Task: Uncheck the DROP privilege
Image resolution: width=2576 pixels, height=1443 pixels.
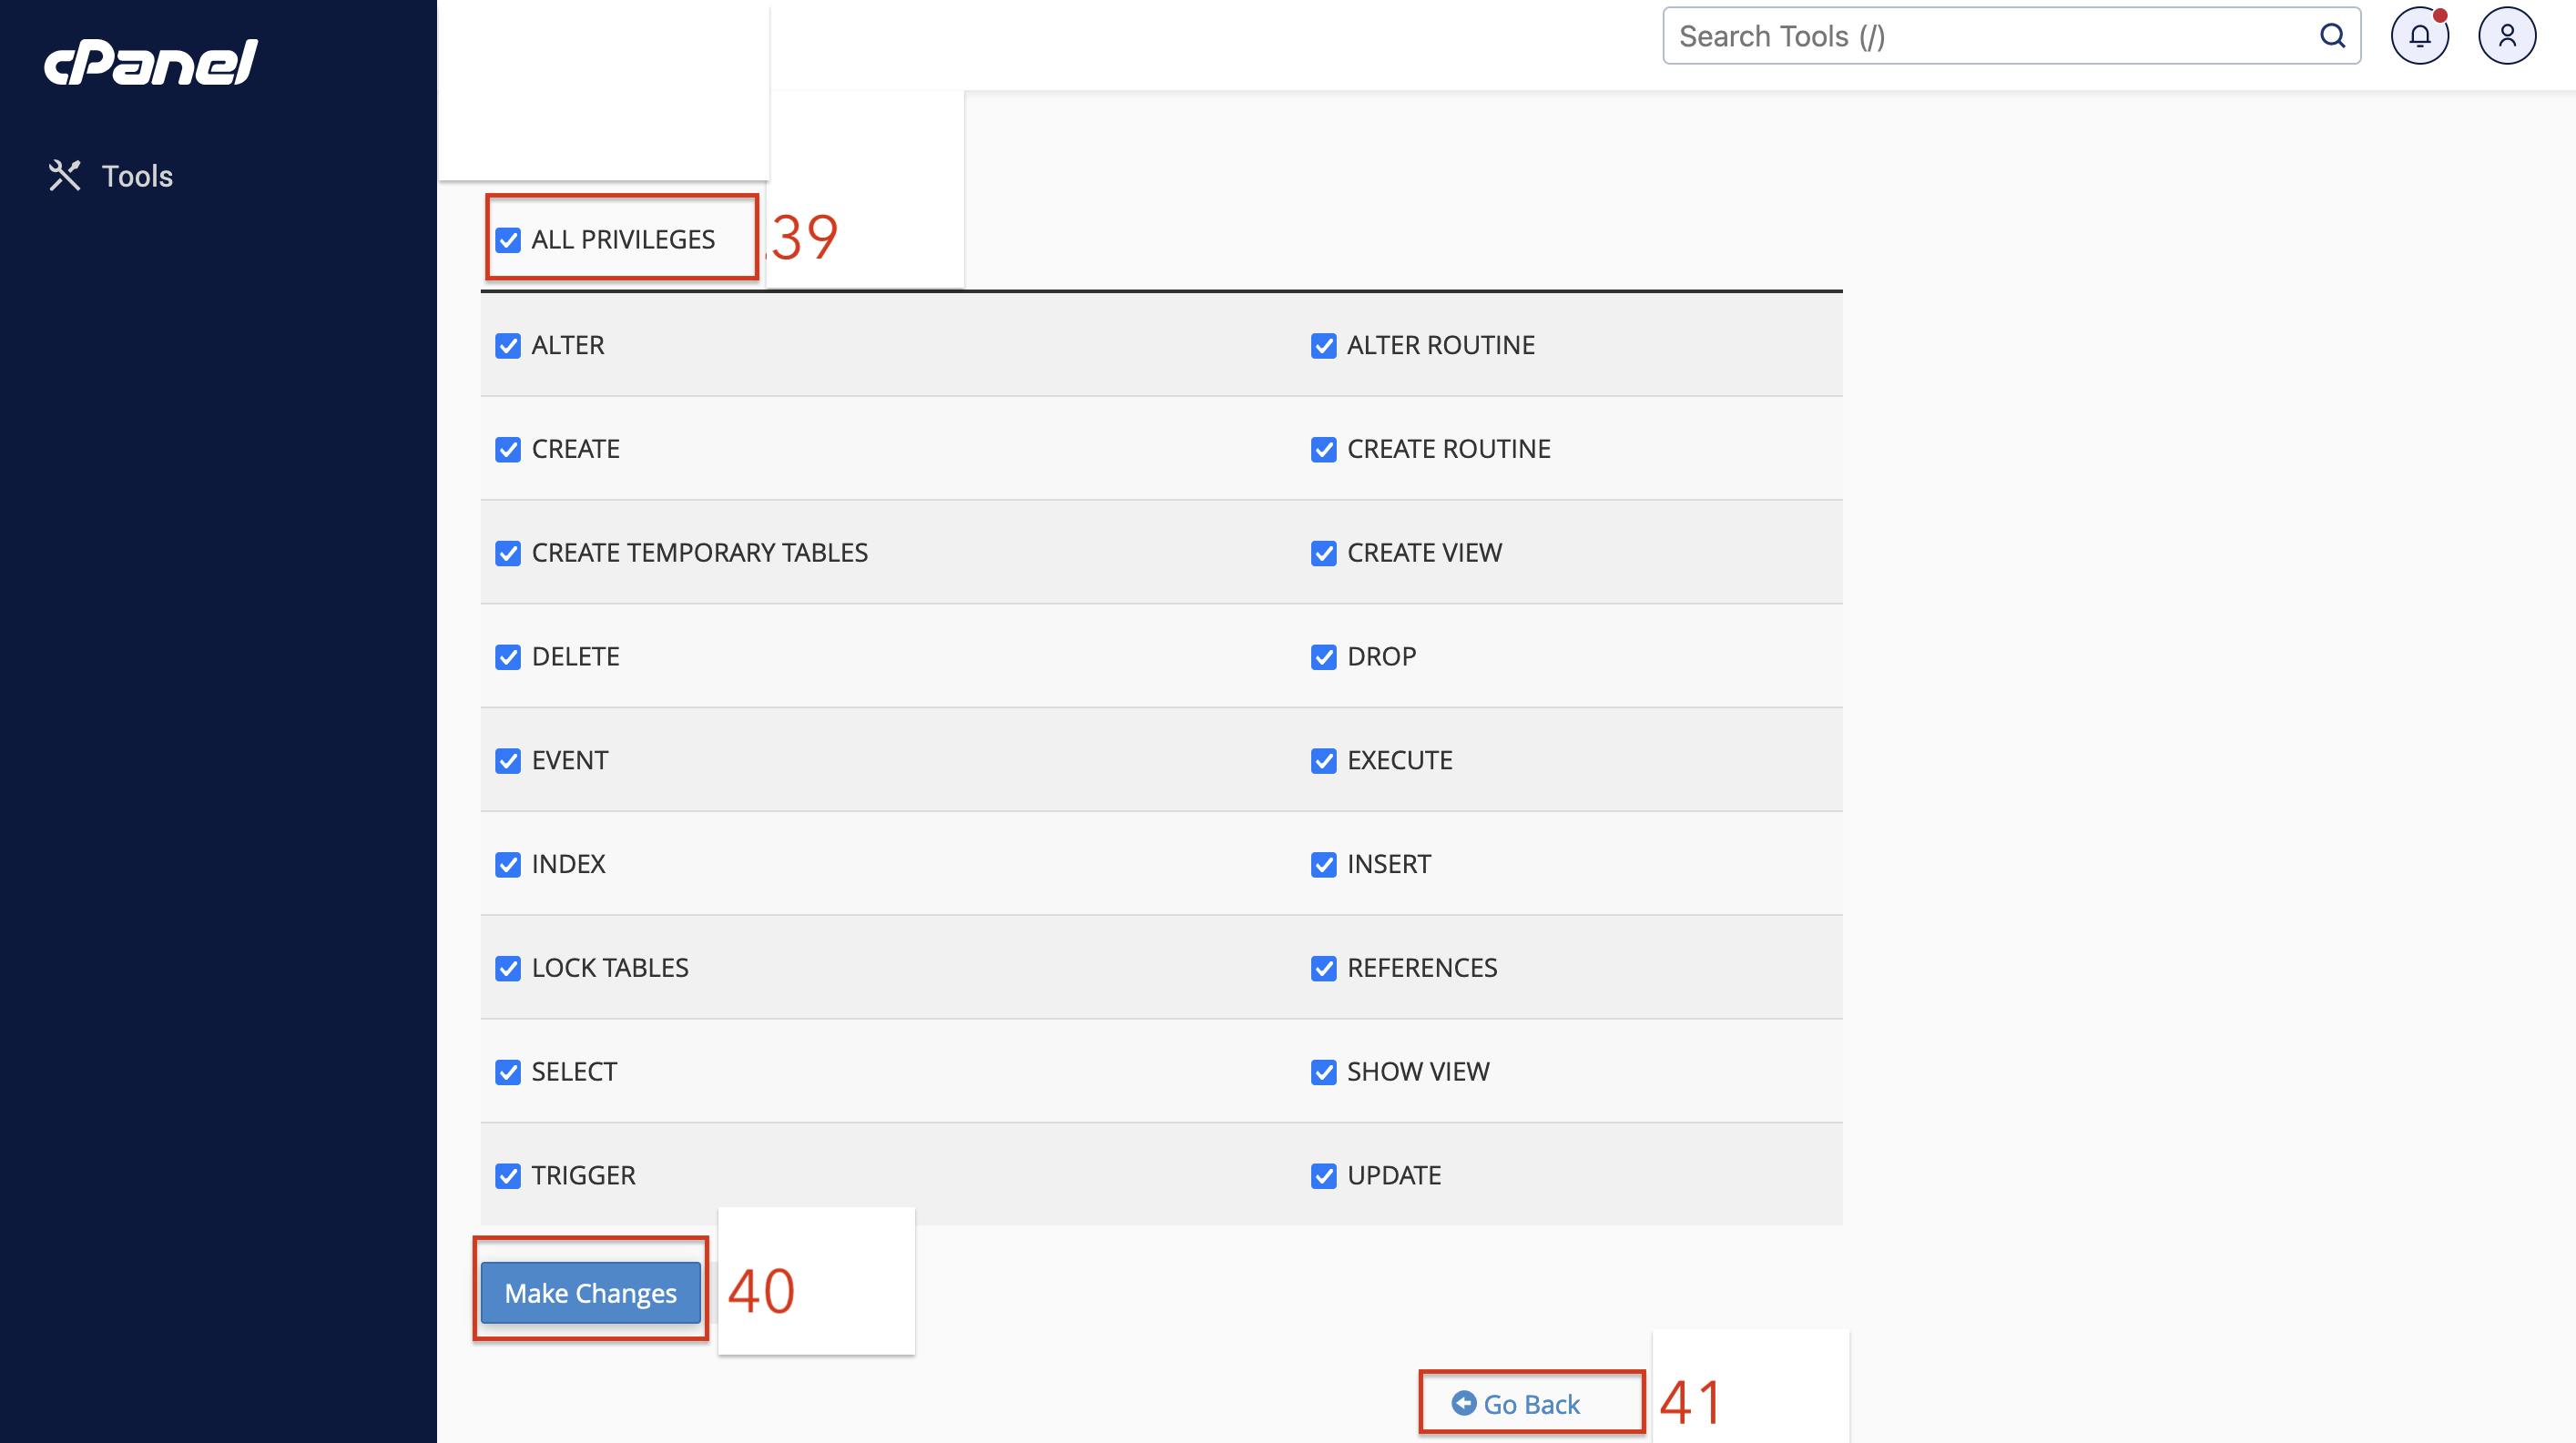Action: (1324, 658)
